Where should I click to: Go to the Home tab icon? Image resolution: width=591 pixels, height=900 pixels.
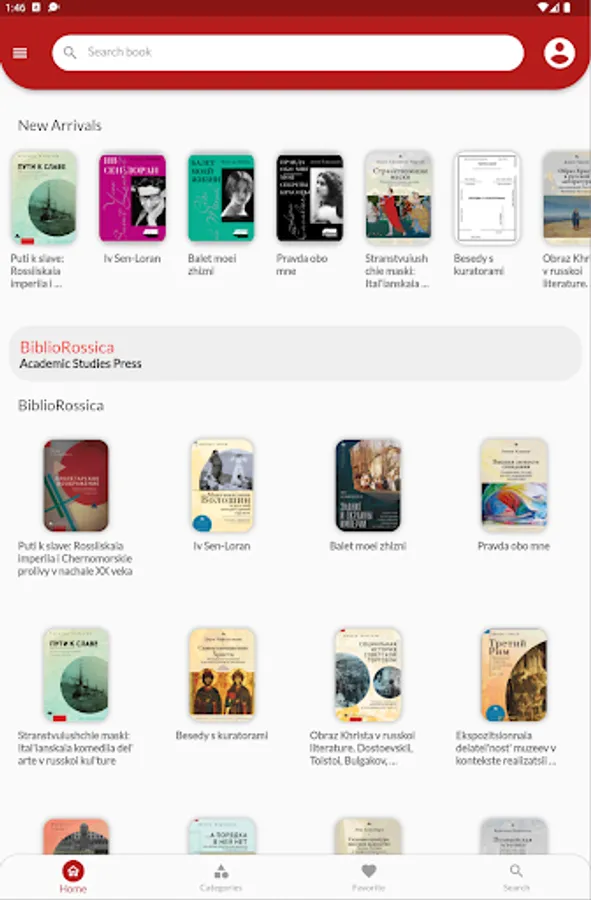tap(73, 871)
